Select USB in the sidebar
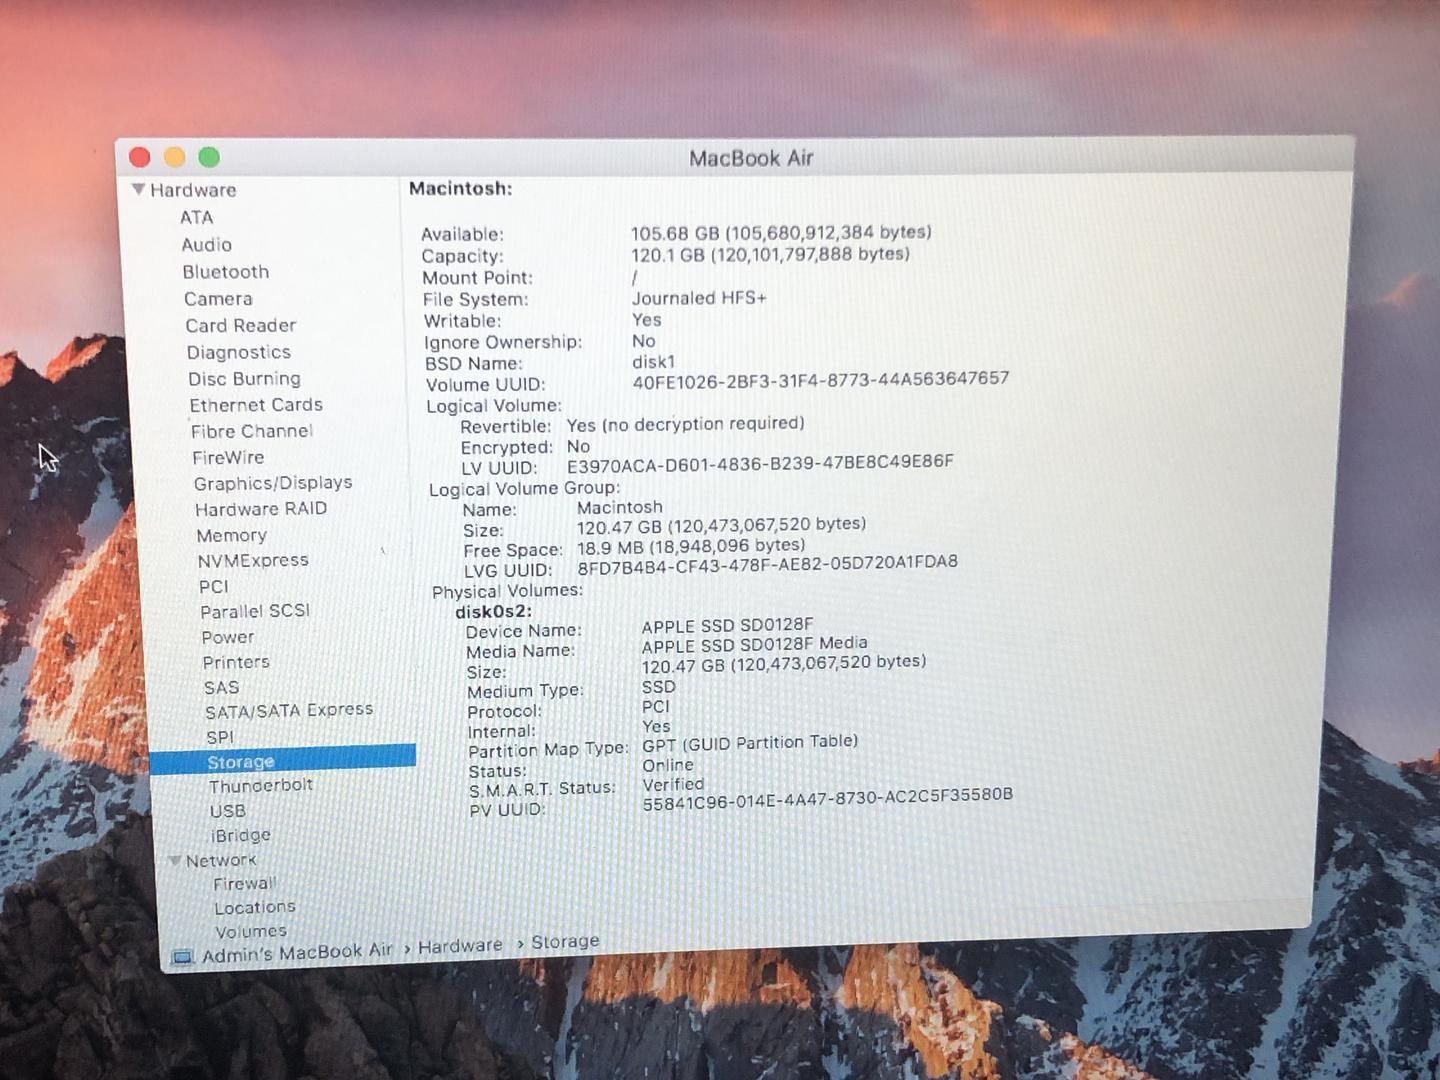Screen dimensions: 1440x1080 (x=227, y=810)
